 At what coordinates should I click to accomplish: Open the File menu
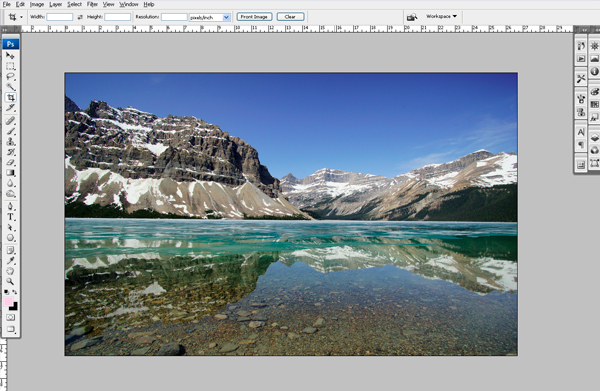7,4
